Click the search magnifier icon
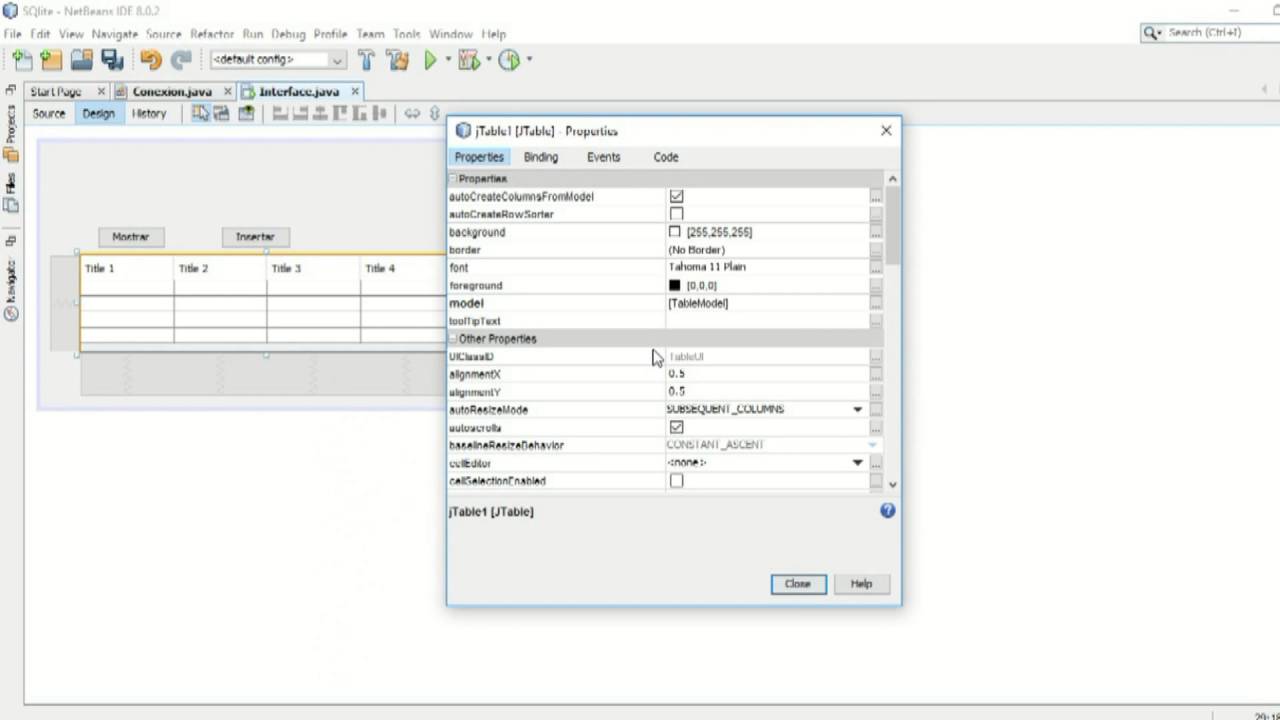This screenshot has height=720, width=1280. pyautogui.click(x=1153, y=33)
